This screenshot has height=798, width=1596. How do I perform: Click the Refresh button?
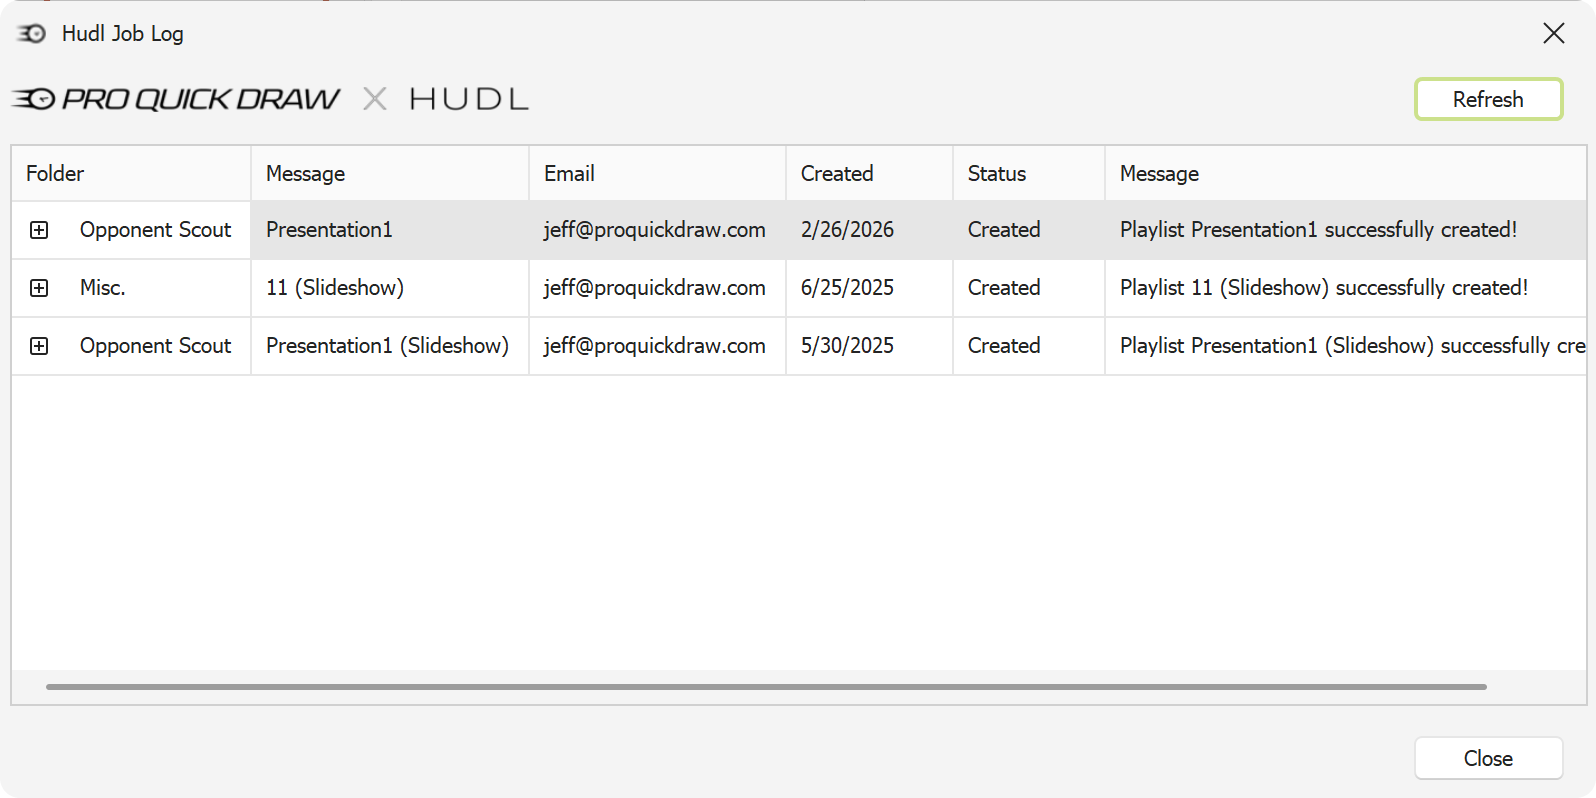pyautogui.click(x=1487, y=100)
